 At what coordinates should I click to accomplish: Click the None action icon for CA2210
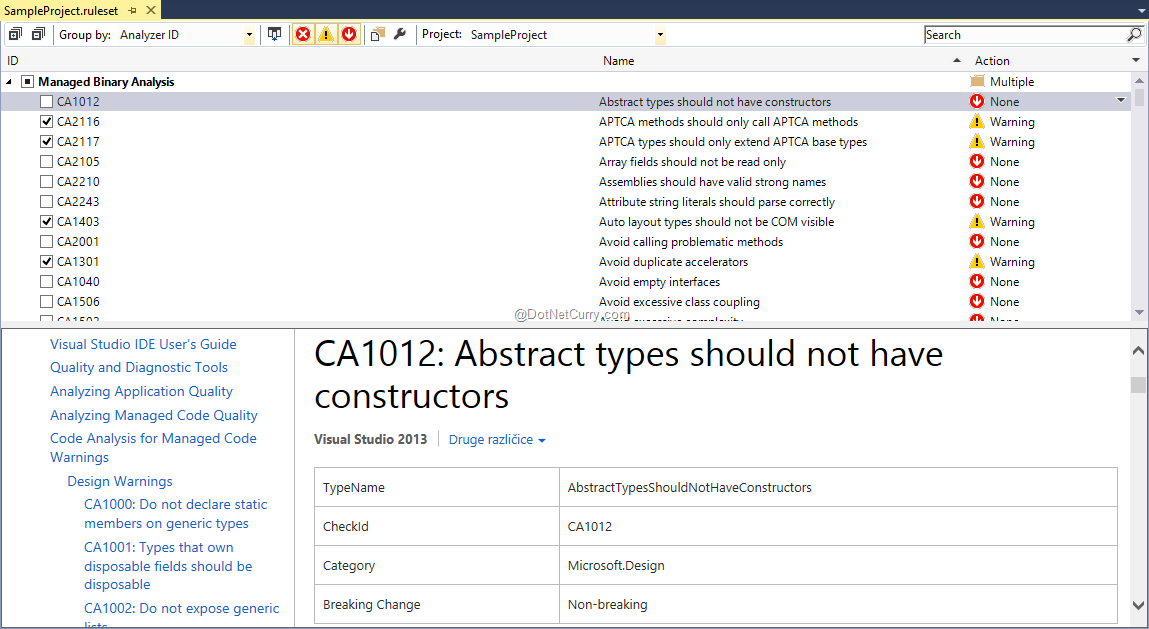click(x=977, y=181)
